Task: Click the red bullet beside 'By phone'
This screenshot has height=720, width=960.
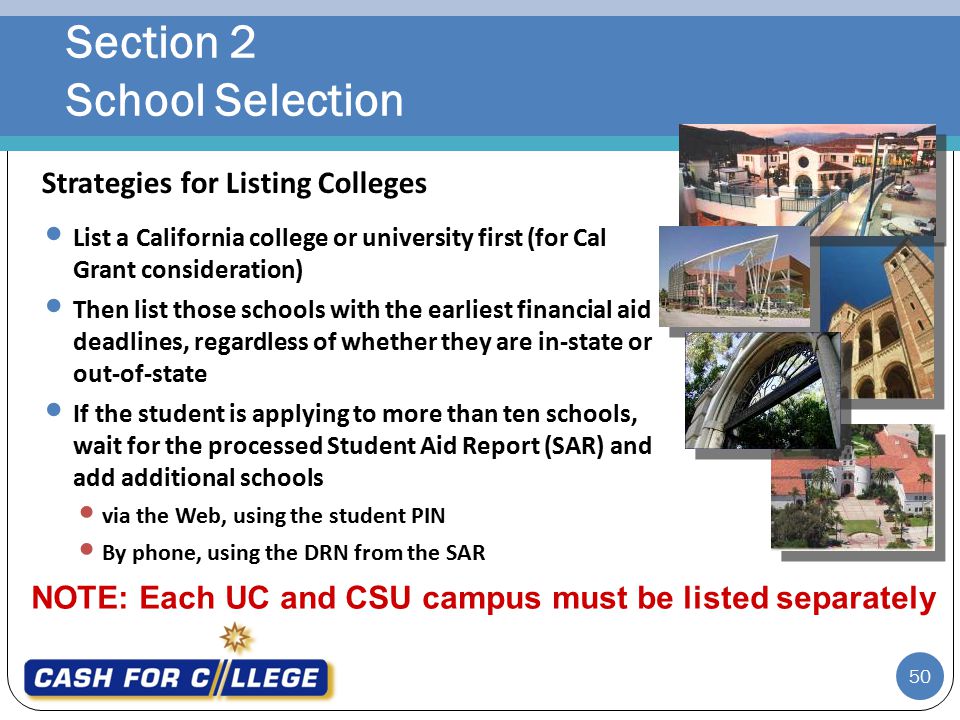Action: [x=86, y=549]
